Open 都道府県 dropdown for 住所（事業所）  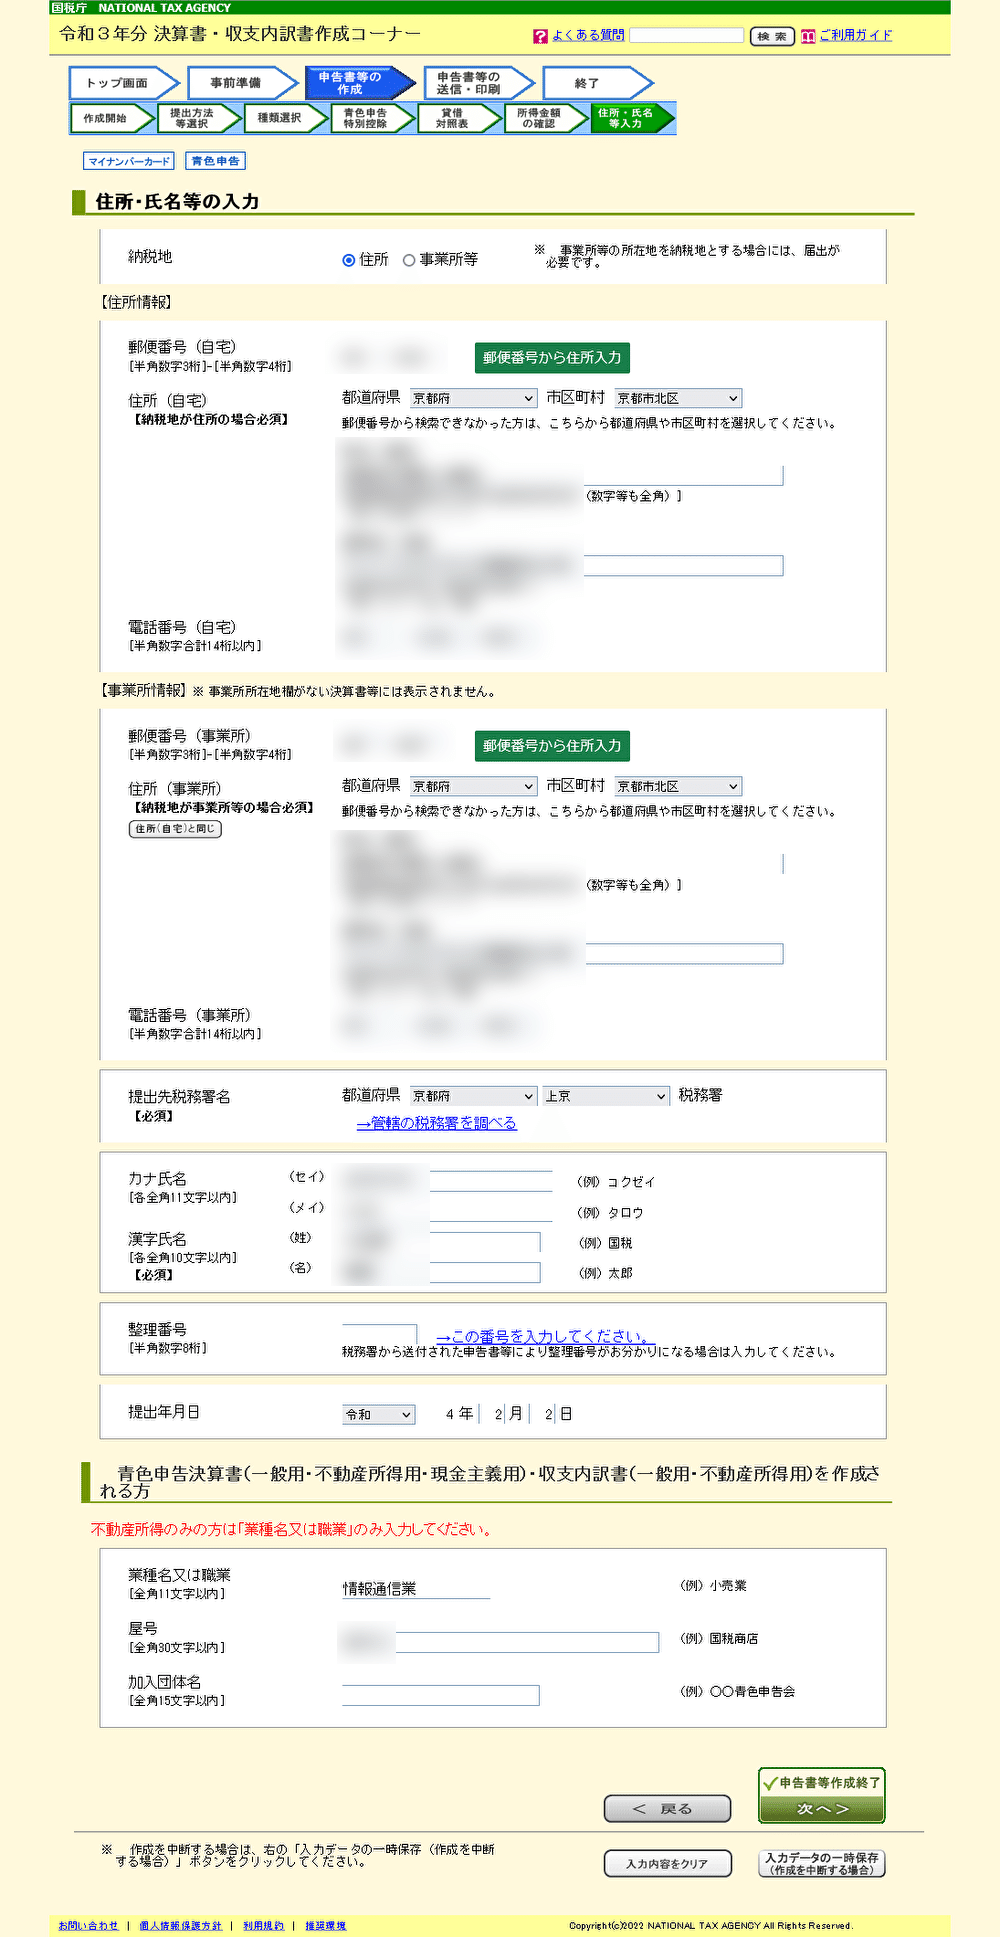(x=474, y=786)
